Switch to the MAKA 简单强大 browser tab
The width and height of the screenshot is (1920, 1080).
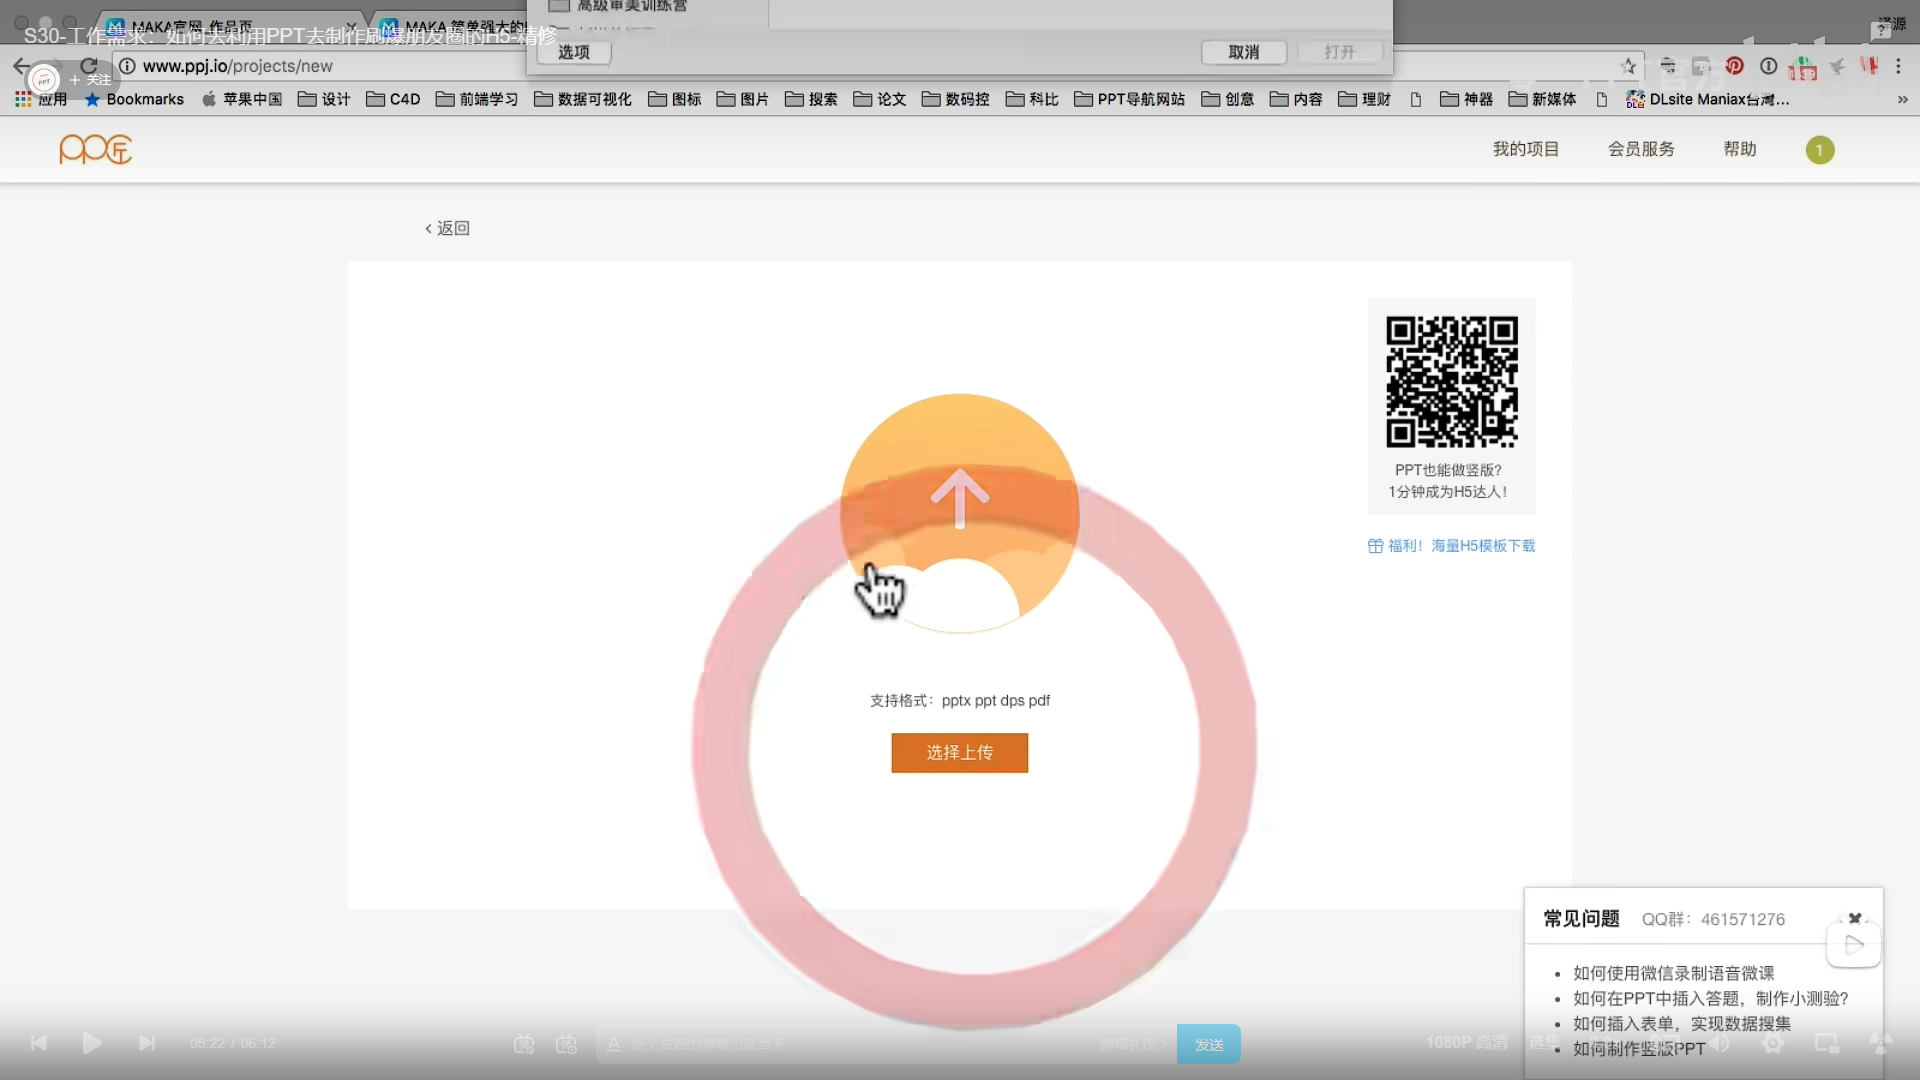coord(452,26)
